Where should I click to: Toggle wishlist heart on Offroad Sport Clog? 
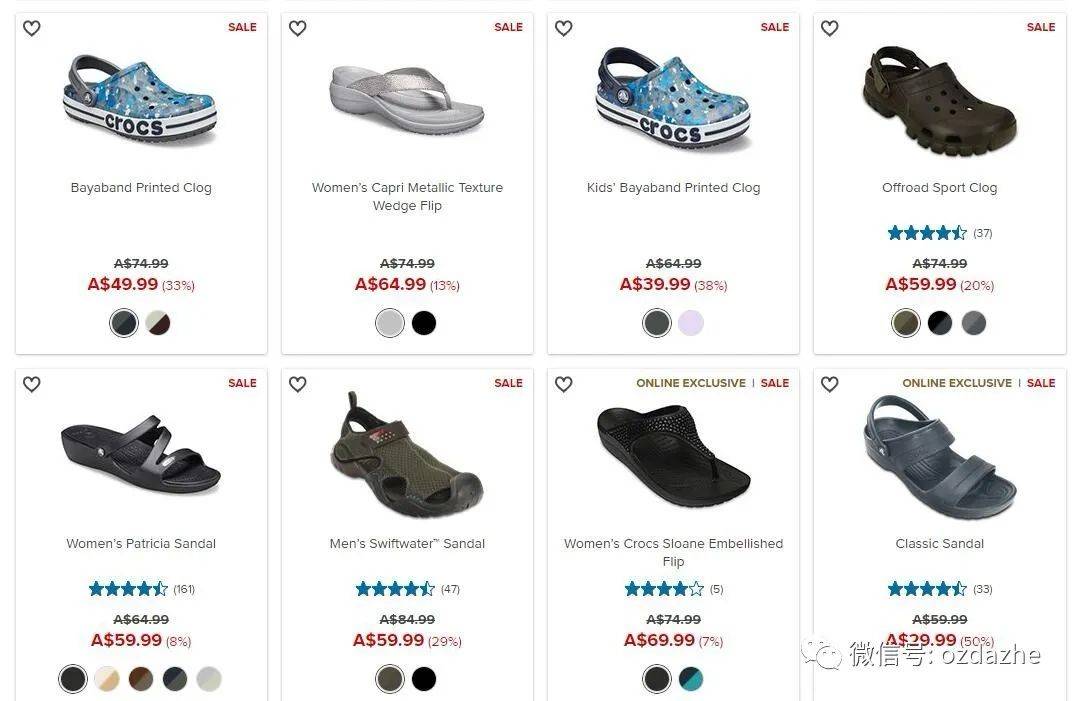pos(830,28)
